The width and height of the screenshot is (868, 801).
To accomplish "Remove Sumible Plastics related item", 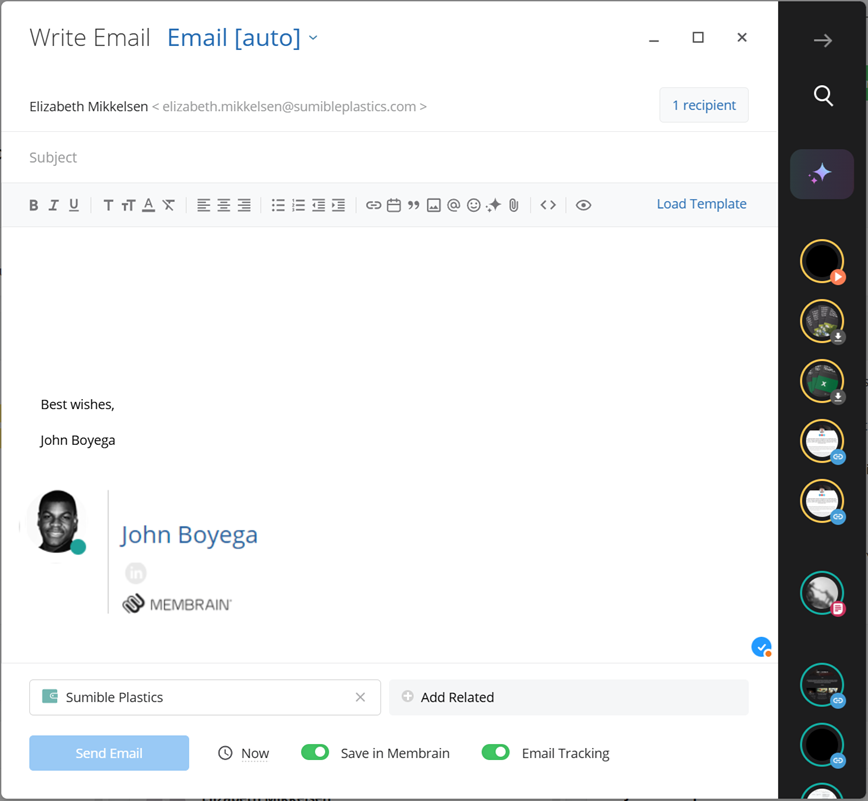I will 360,697.
